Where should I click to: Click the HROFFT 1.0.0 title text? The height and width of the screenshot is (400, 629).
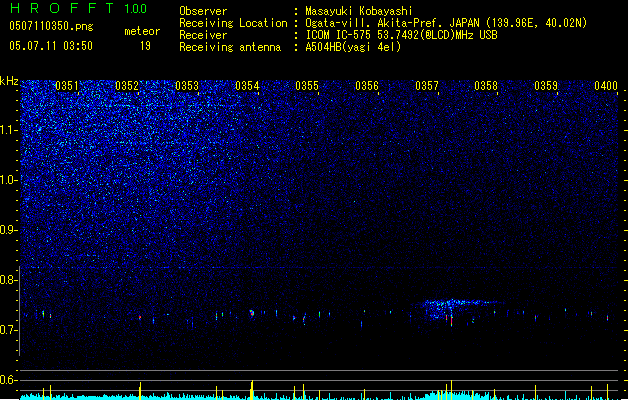tap(79, 8)
